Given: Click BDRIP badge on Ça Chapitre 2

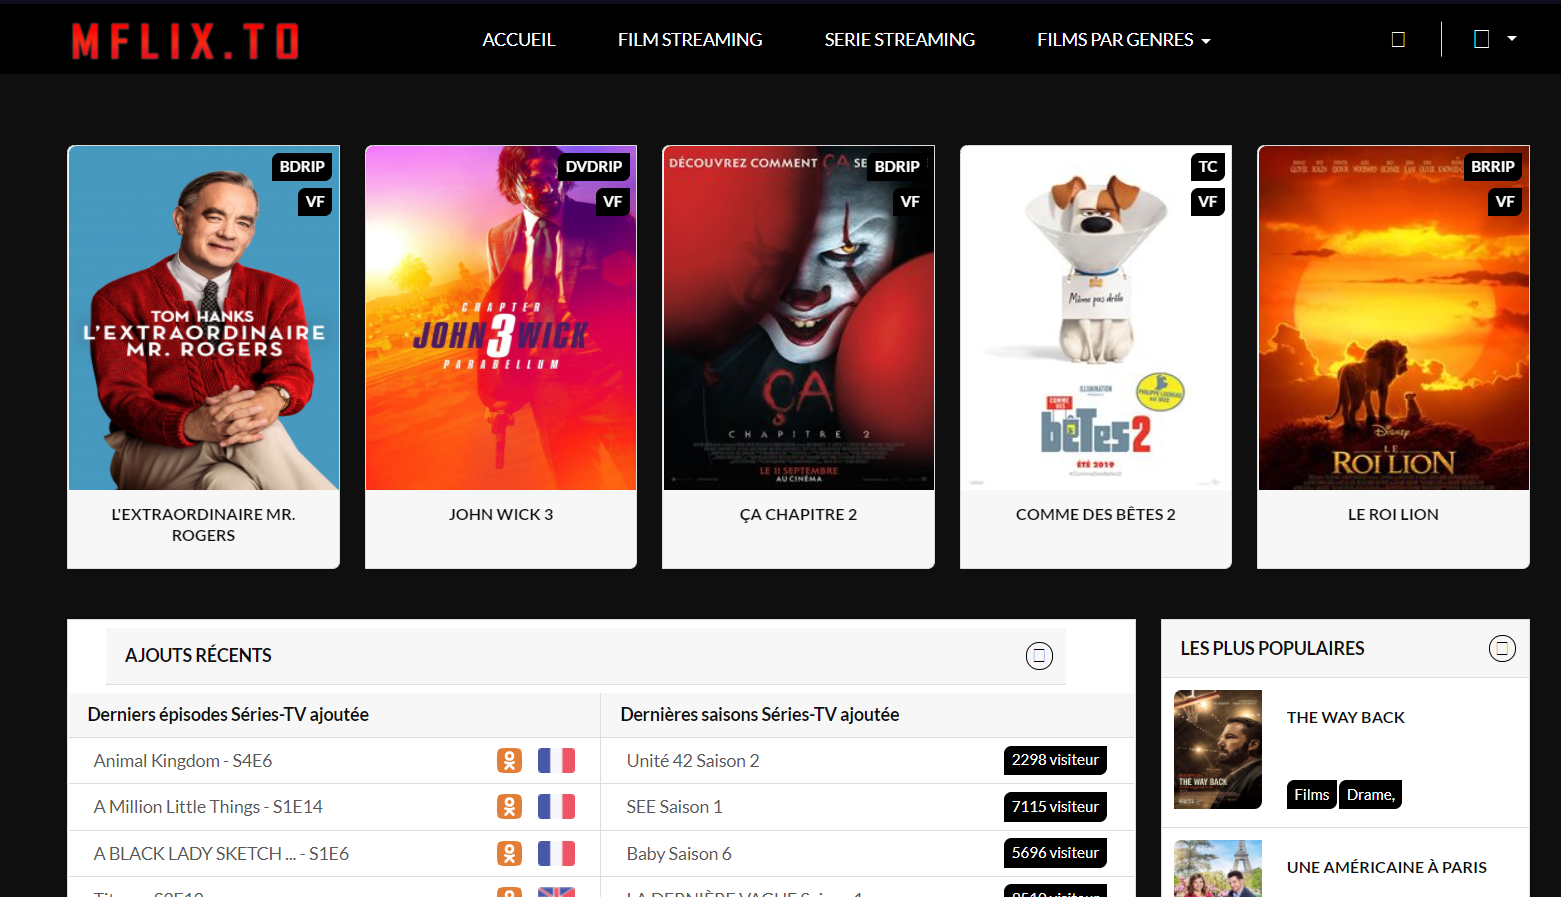Looking at the screenshot, I should [897, 167].
